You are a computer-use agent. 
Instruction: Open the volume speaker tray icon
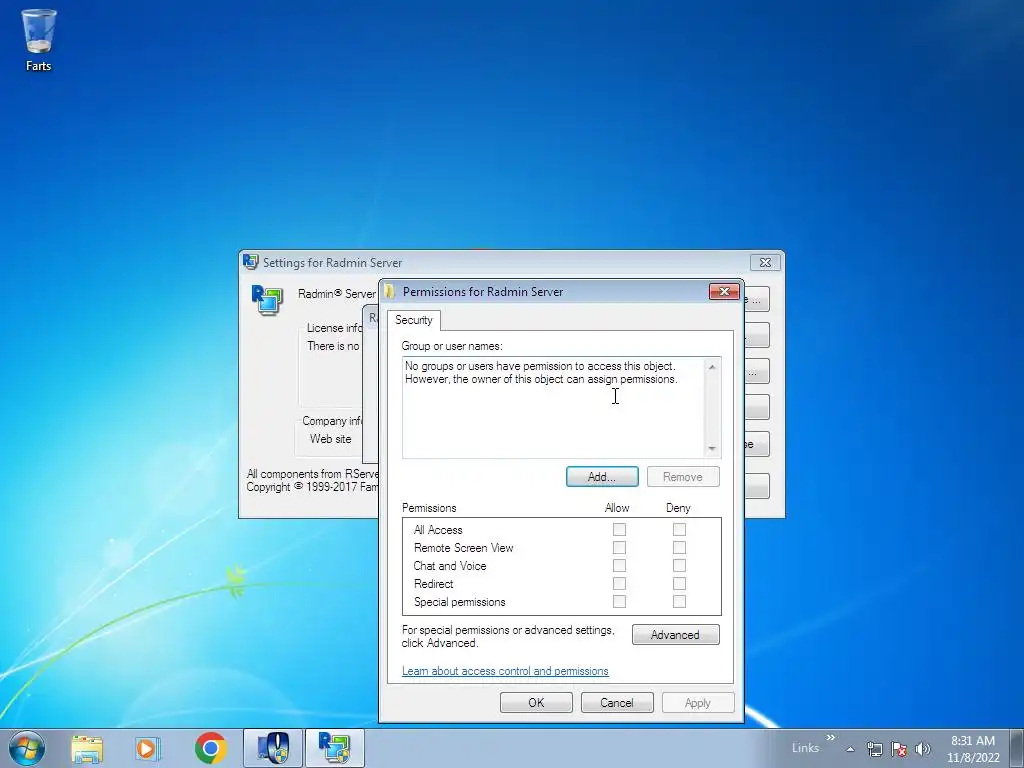(x=922, y=749)
